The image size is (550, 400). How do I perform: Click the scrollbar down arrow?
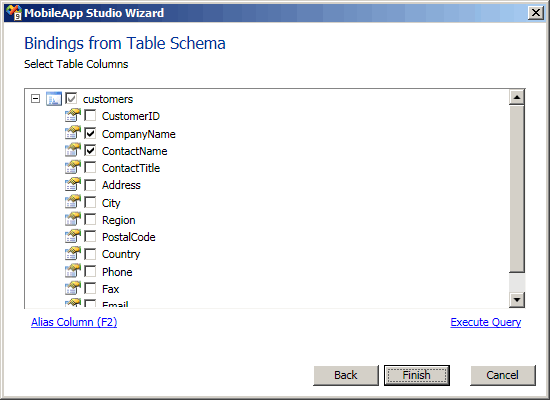pyautogui.click(x=517, y=300)
